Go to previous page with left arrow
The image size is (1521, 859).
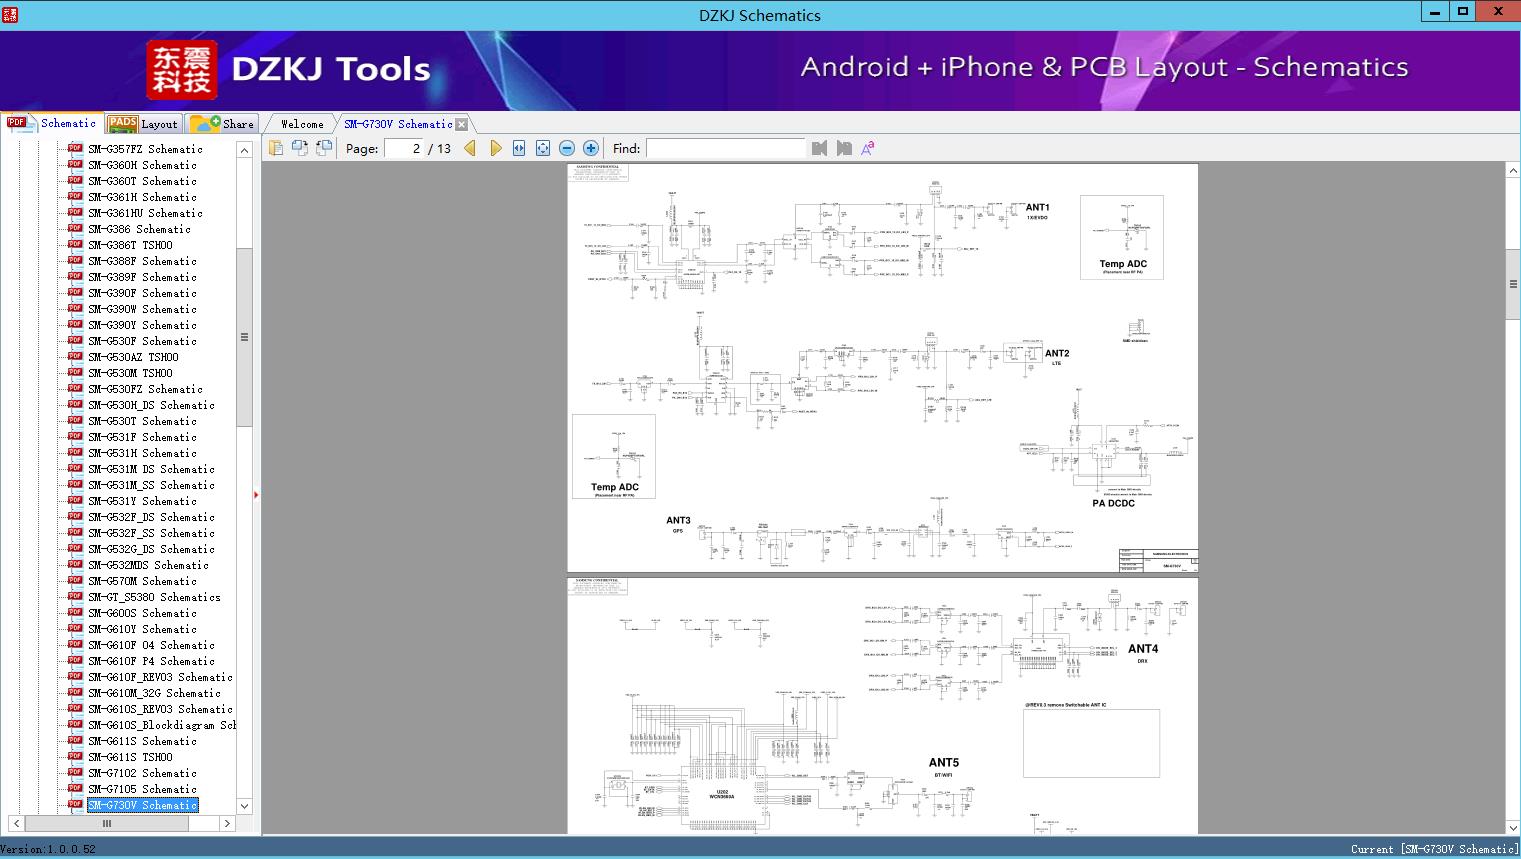click(470, 148)
